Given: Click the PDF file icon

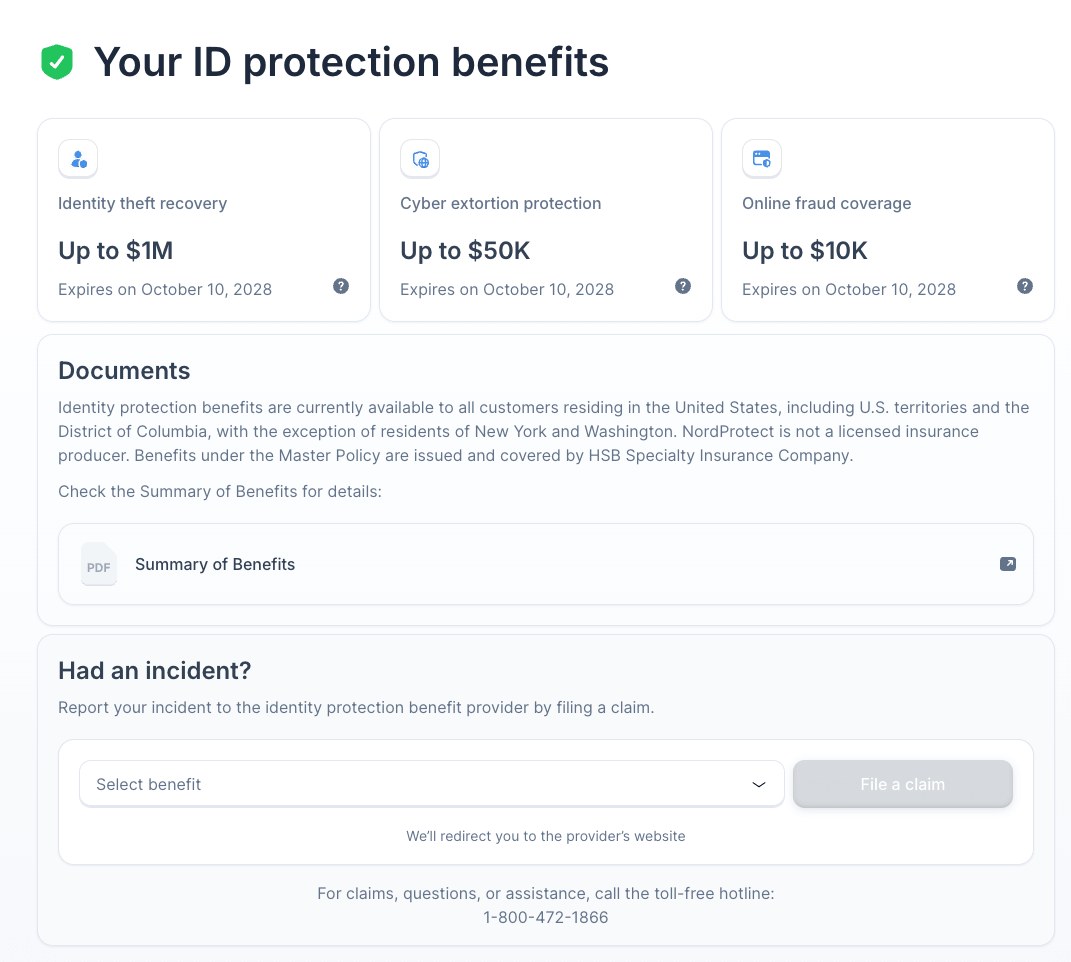Looking at the screenshot, I should pos(99,565).
